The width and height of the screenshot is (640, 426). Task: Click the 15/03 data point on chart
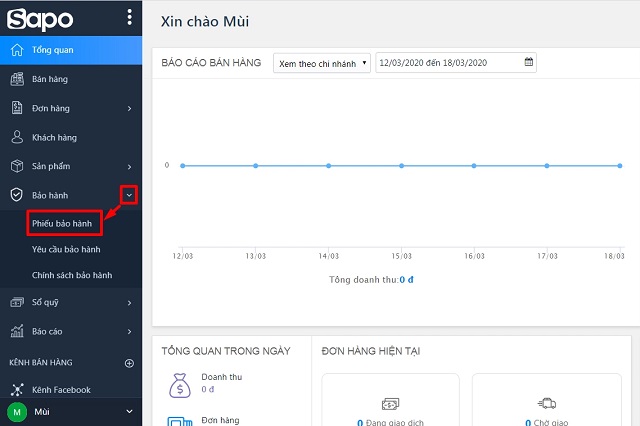pyautogui.click(x=401, y=165)
